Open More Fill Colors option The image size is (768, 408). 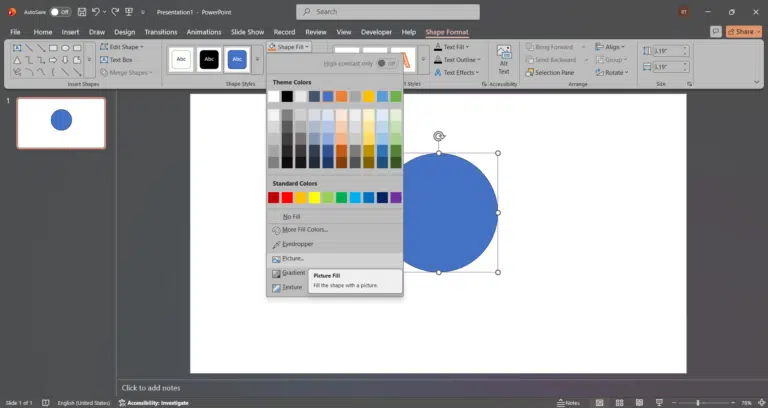click(x=335, y=230)
